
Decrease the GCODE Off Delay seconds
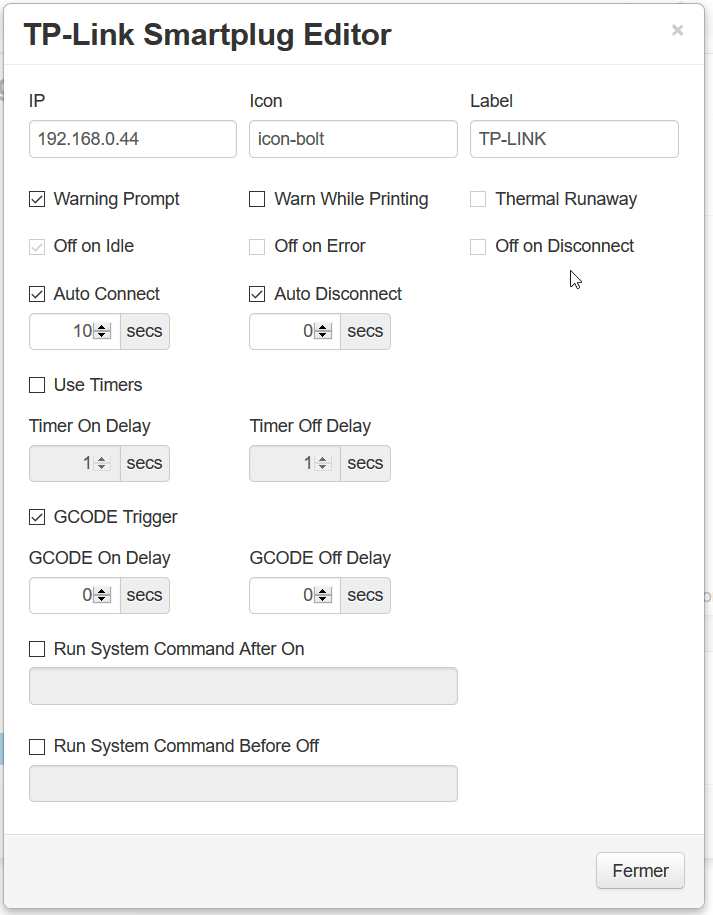pyautogui.click(x=325, y=600)
